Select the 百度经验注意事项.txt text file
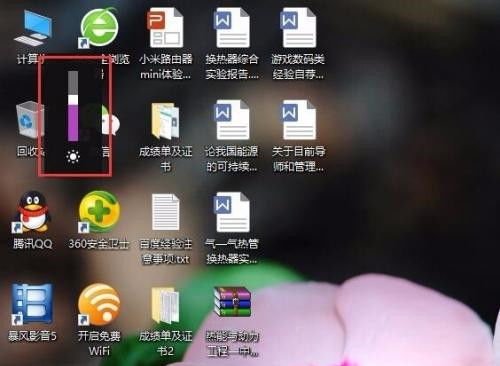This screenshot has width=500, height=366. 165,213
